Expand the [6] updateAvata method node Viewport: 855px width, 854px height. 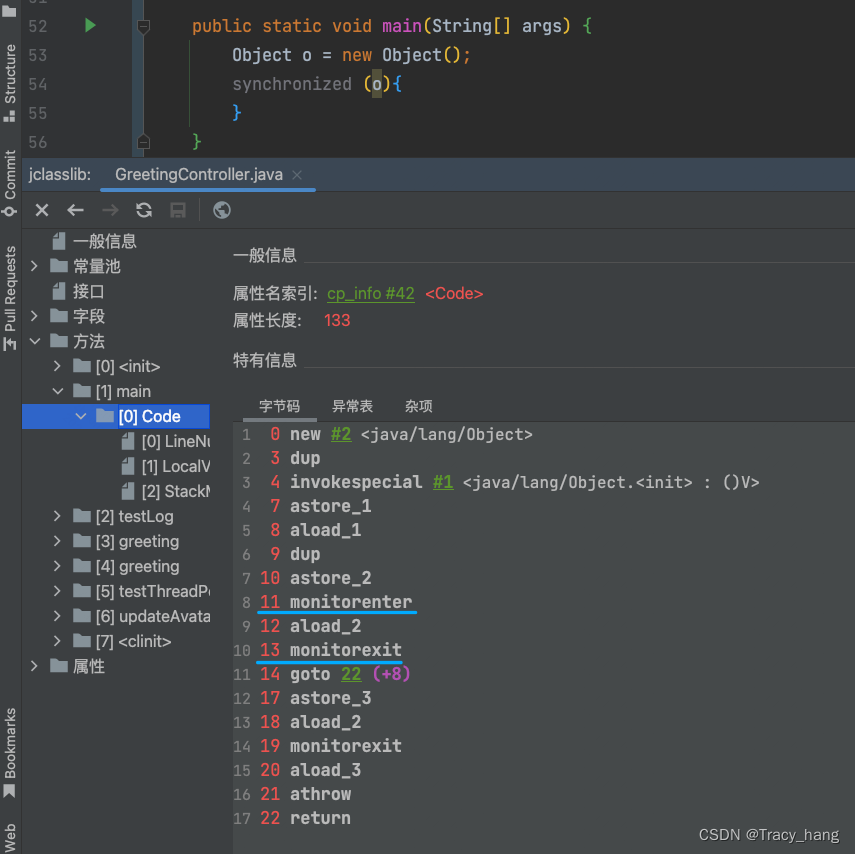click(x=57, y=616)
